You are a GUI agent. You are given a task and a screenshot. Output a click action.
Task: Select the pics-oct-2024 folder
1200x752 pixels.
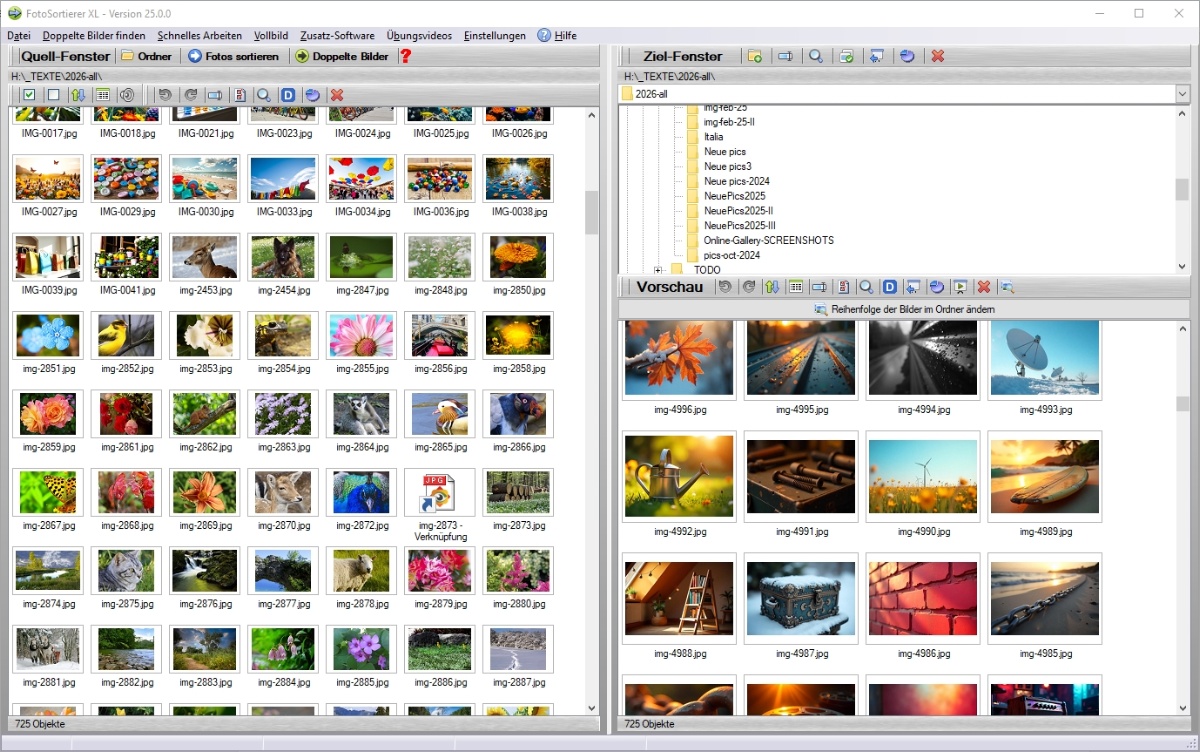(731, 255)
